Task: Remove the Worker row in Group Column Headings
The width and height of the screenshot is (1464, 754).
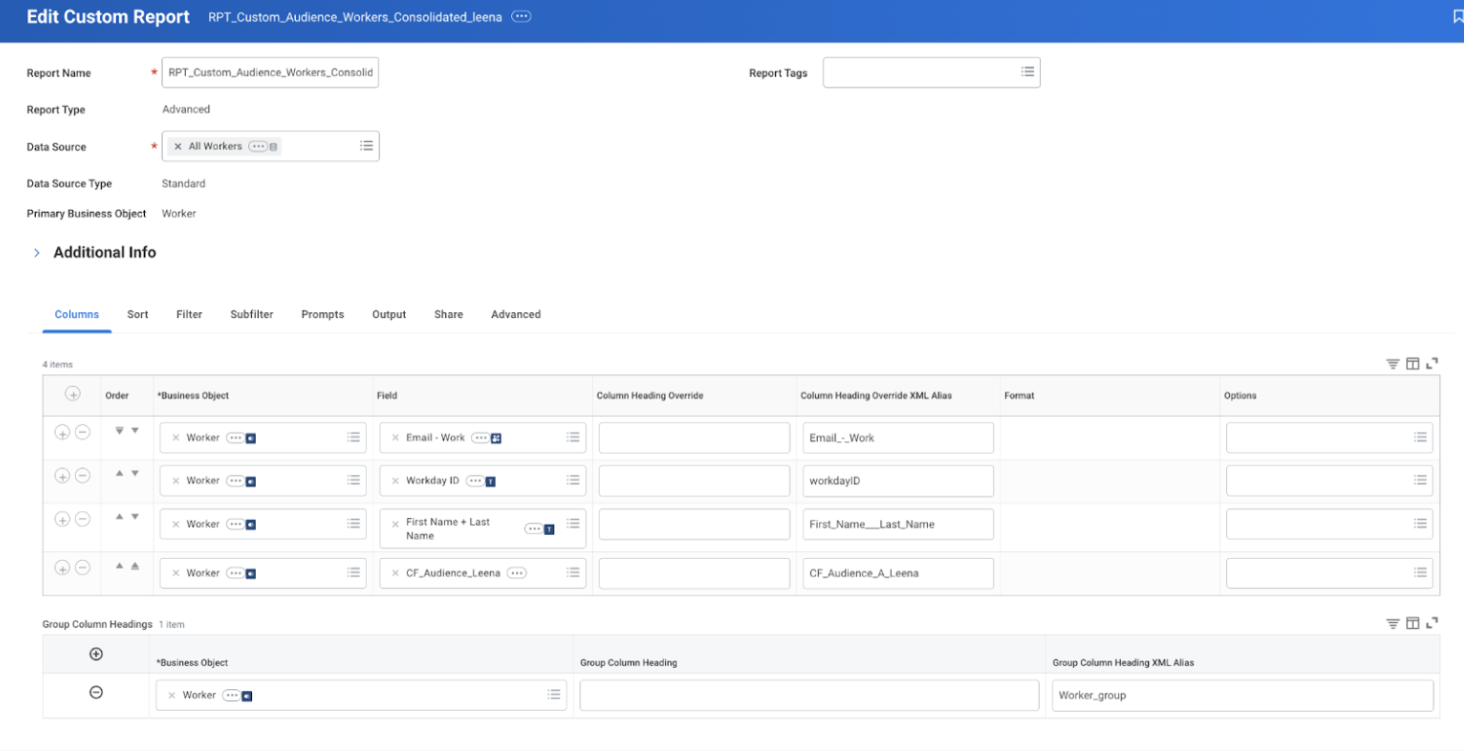Action: (96, 692)
